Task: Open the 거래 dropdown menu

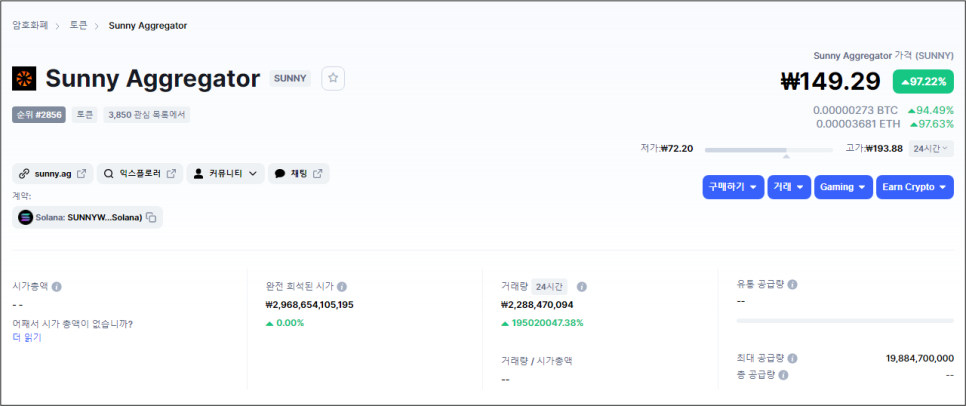Action: click(789, 187)
